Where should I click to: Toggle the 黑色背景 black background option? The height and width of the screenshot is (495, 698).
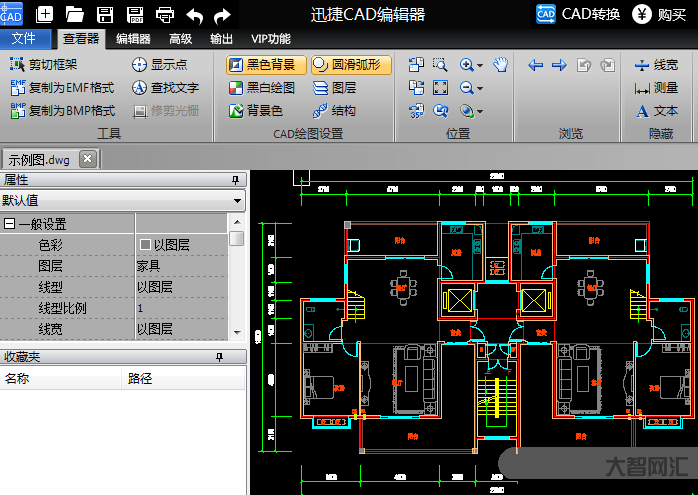pos(262,65)
